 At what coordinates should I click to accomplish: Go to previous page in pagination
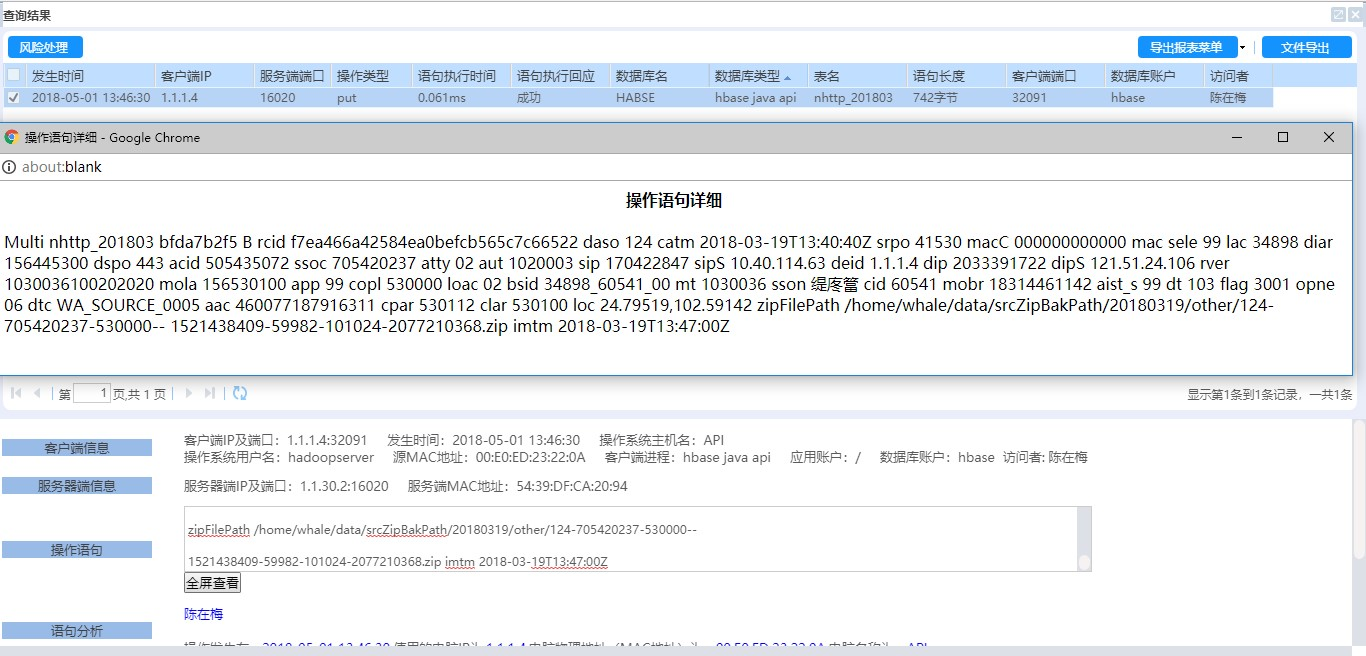pos(37,394)
